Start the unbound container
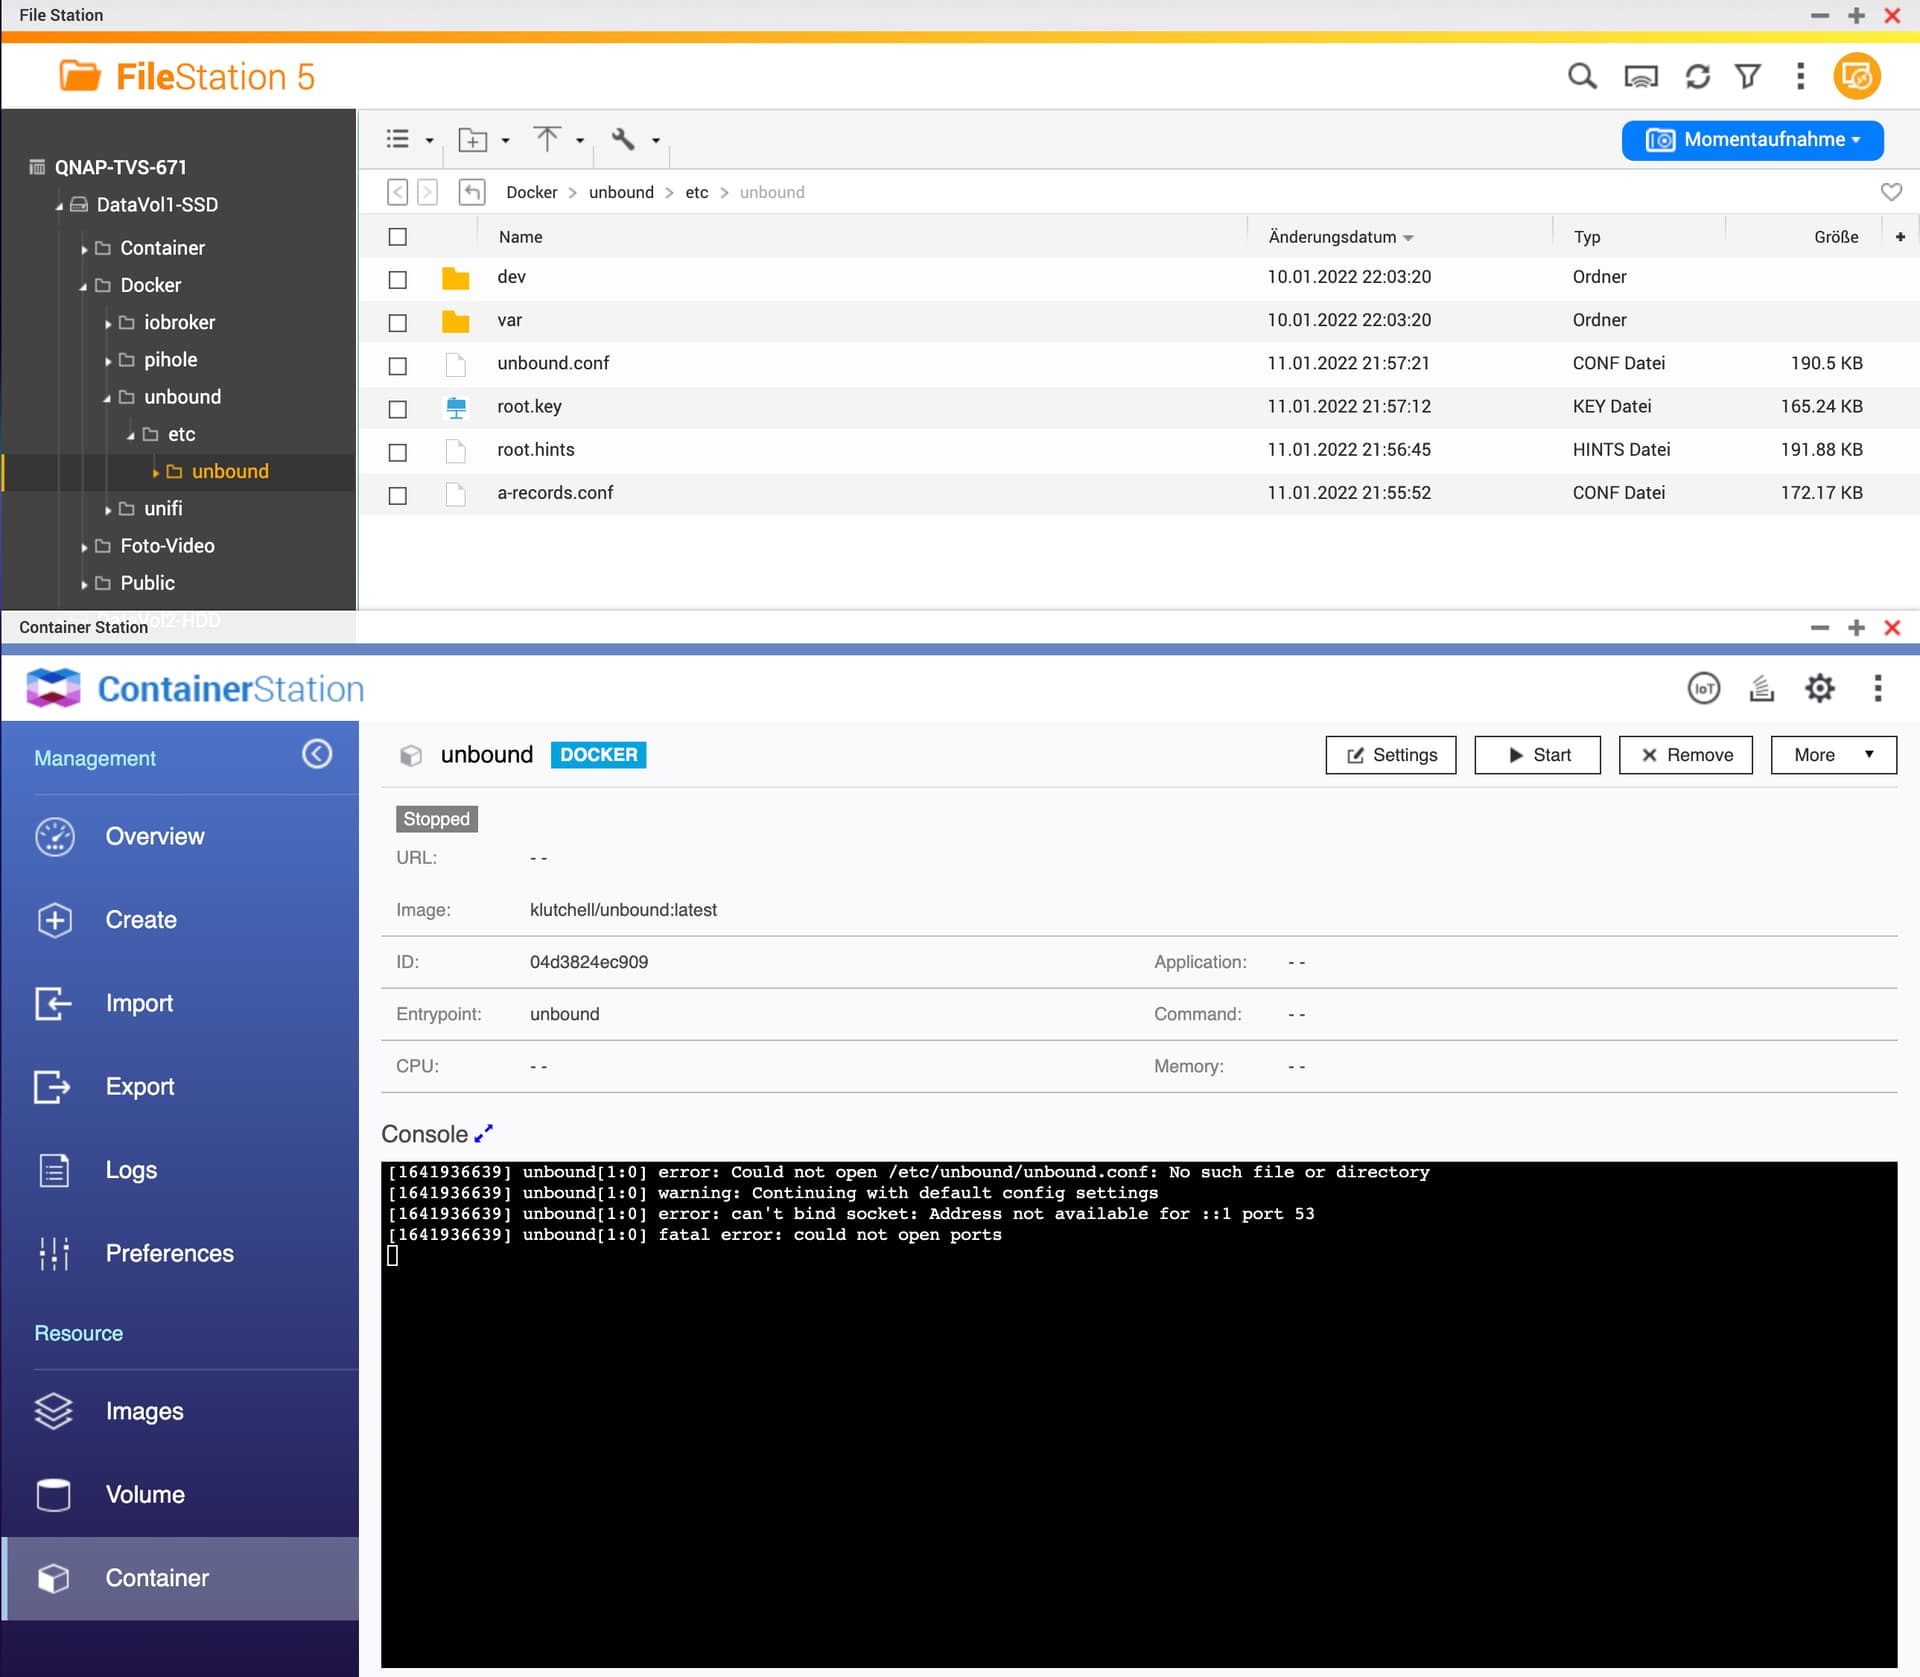This screenshot has width=1920, height=1677. coord(1537,755)
